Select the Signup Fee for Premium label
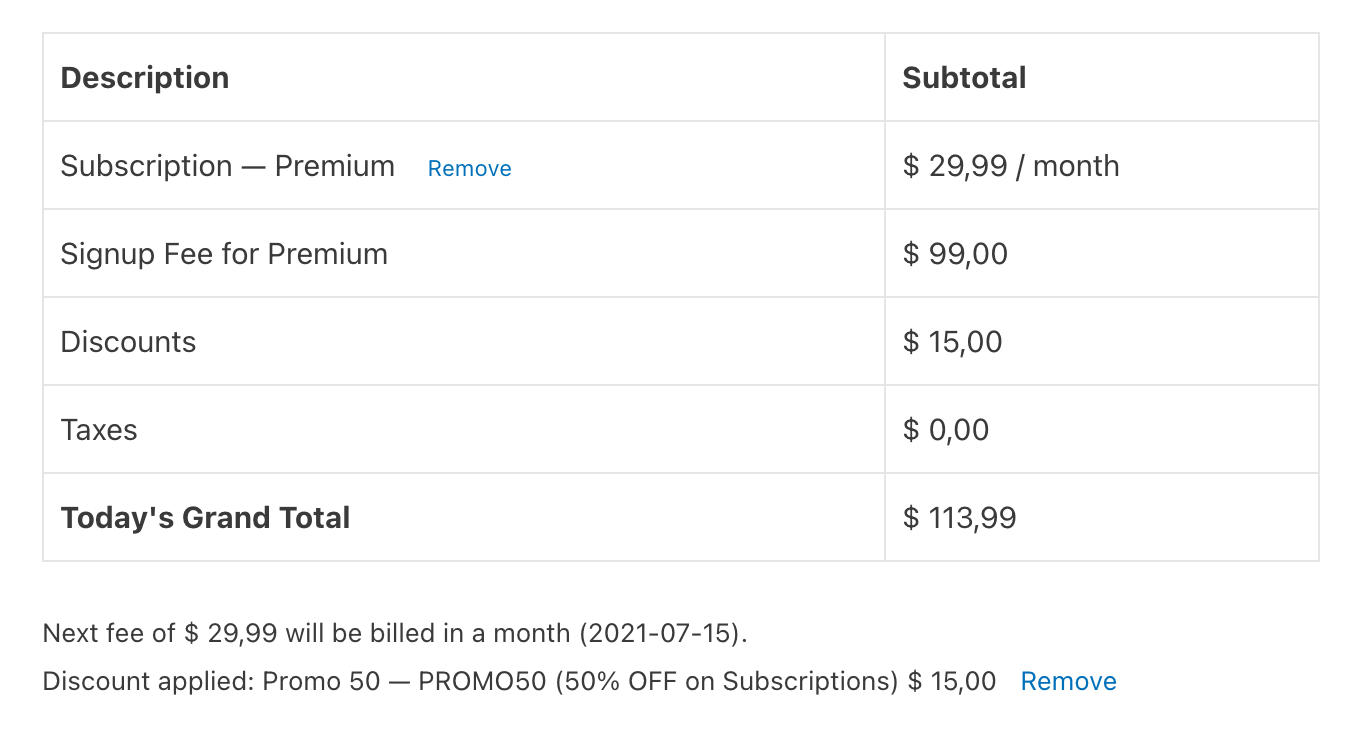Viewport: 1354px width, 730px height. [x=224, y=254]
